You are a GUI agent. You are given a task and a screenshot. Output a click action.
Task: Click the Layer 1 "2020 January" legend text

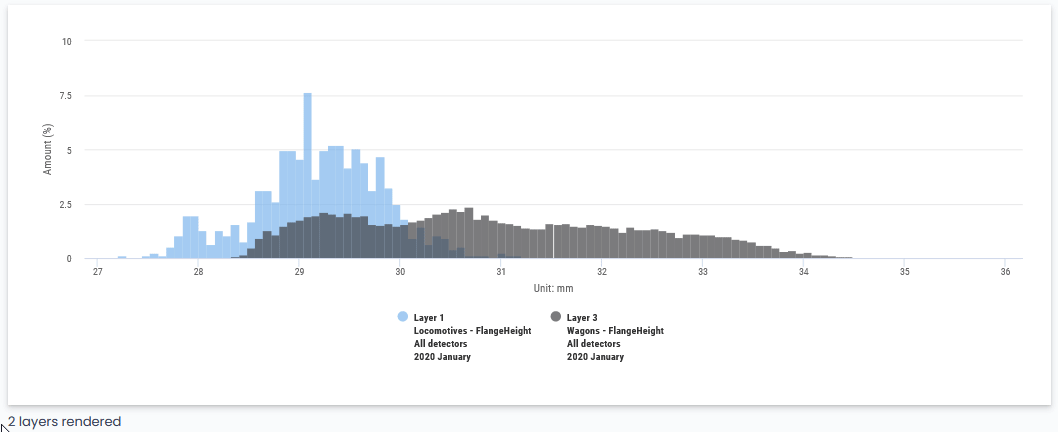coord(442,357)
